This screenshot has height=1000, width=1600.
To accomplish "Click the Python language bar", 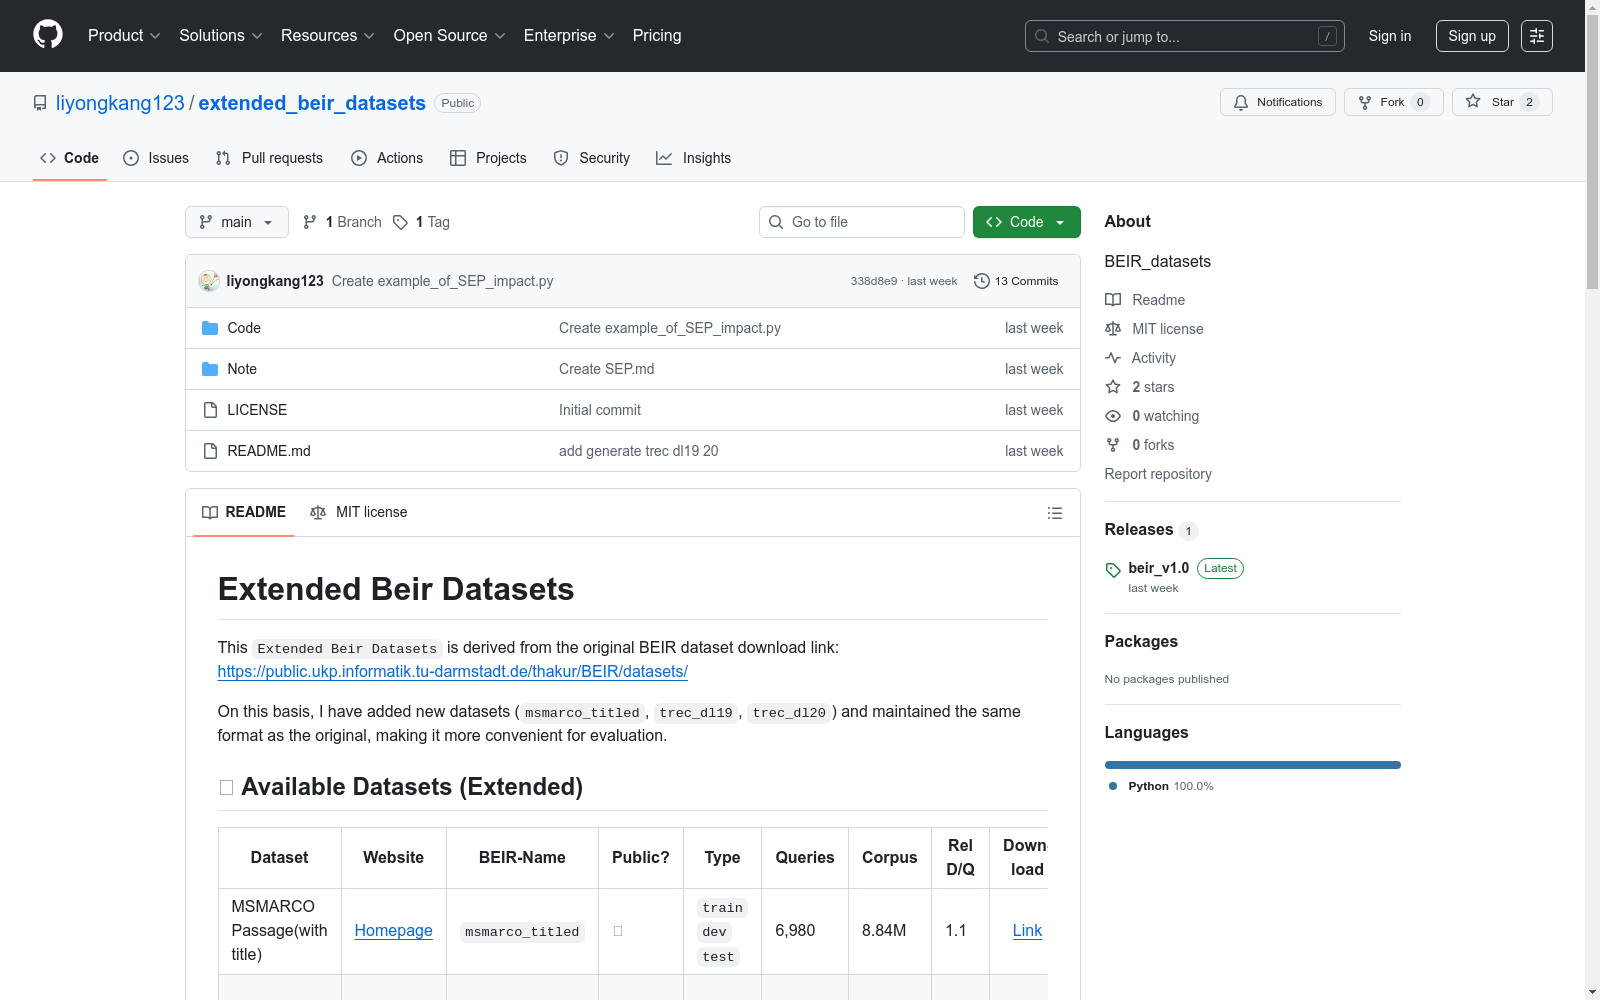I will click(x=1253, y=765).
